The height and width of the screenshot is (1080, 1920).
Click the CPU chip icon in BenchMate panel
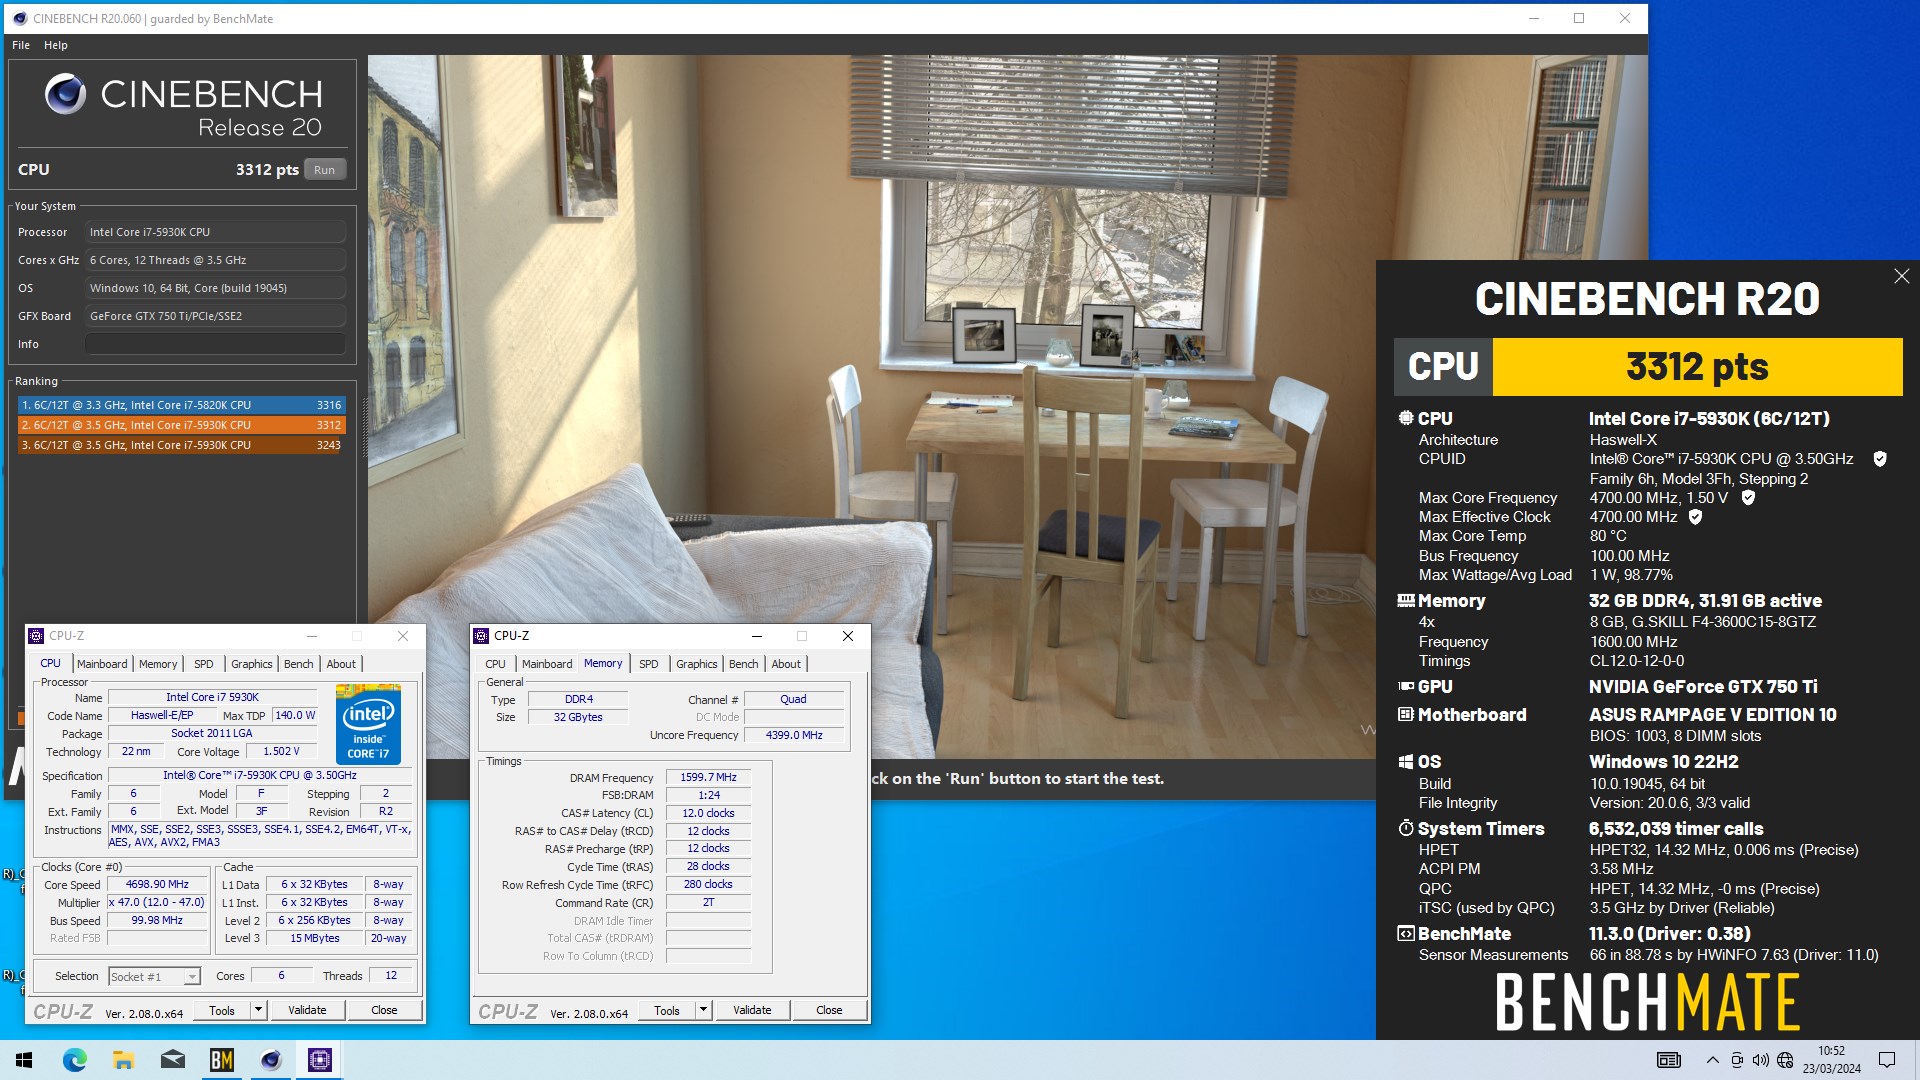[1406, 418]
